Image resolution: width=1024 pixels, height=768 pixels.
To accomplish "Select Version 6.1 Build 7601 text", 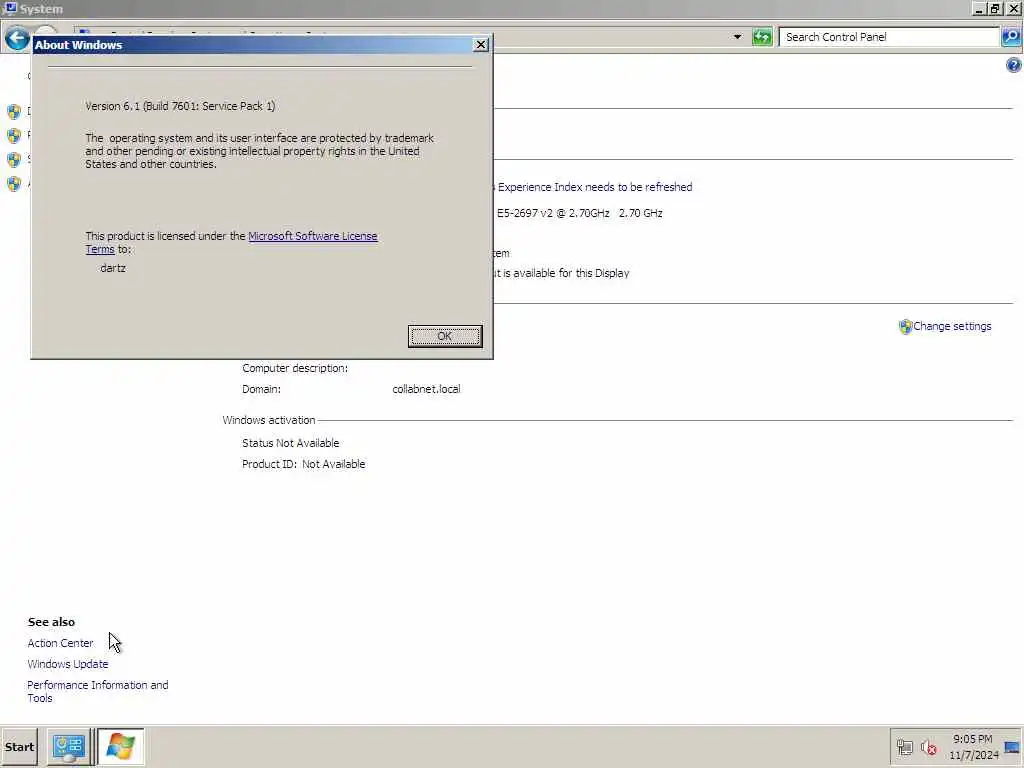I will 180,106.
